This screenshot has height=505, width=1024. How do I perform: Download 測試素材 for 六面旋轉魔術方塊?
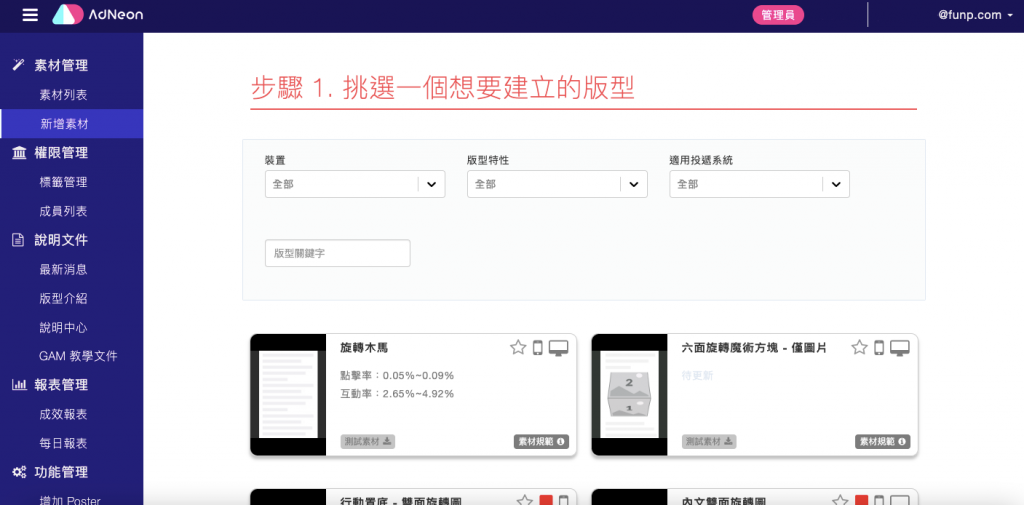[709, 441]
